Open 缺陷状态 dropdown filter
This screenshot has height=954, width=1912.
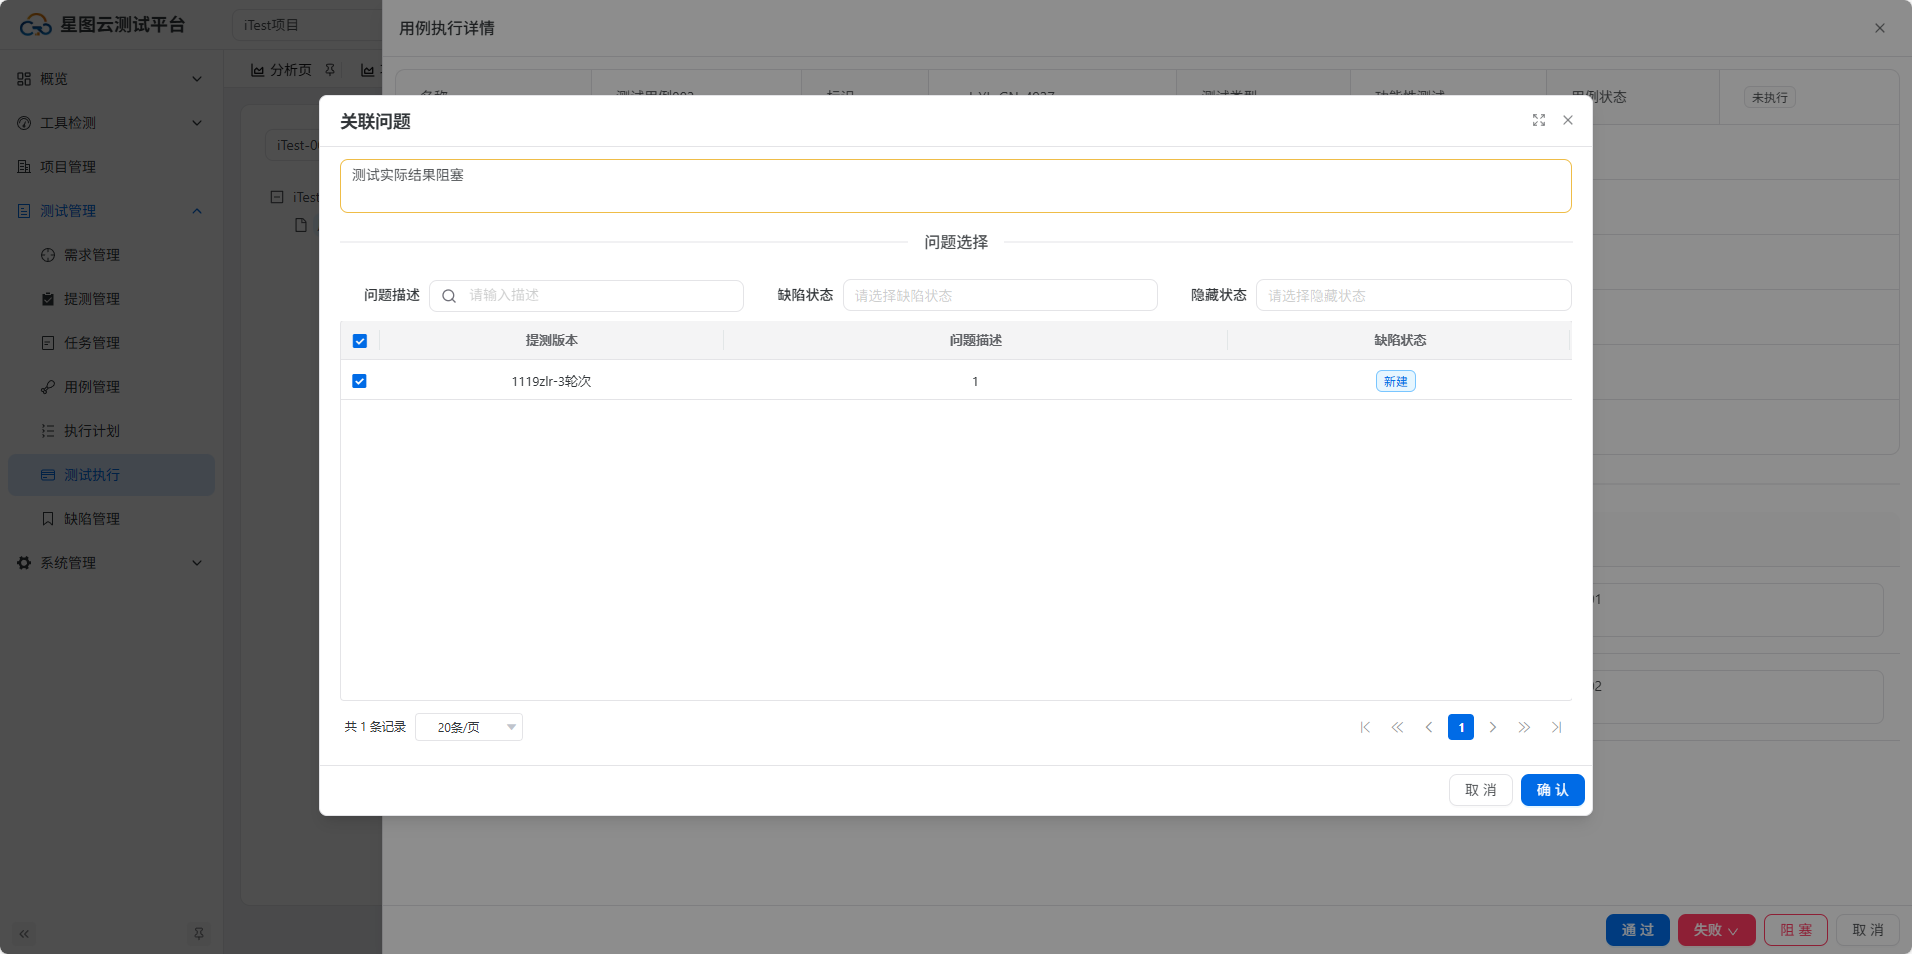click(x=999, y=296)
